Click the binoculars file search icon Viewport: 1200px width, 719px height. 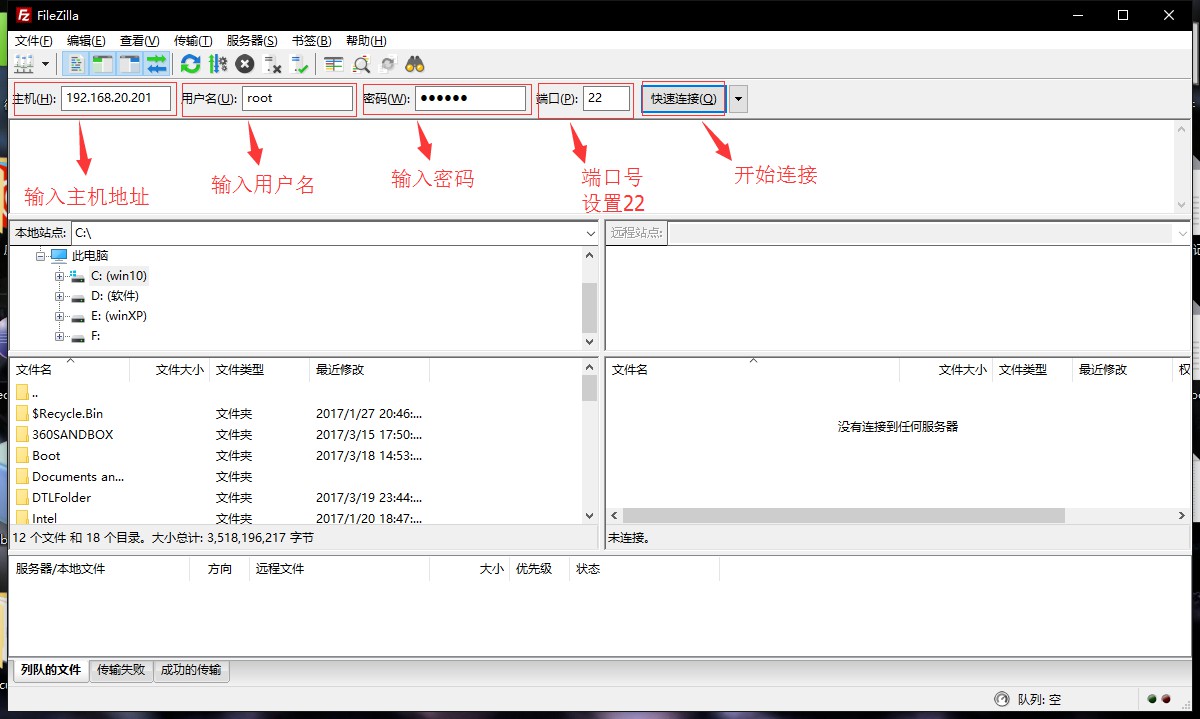(415, 64)
